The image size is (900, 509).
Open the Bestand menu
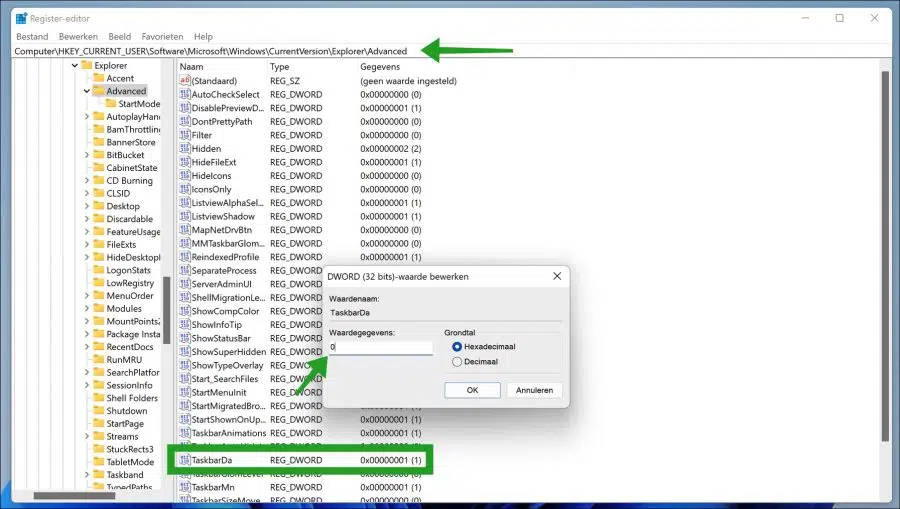coord(32,36)
